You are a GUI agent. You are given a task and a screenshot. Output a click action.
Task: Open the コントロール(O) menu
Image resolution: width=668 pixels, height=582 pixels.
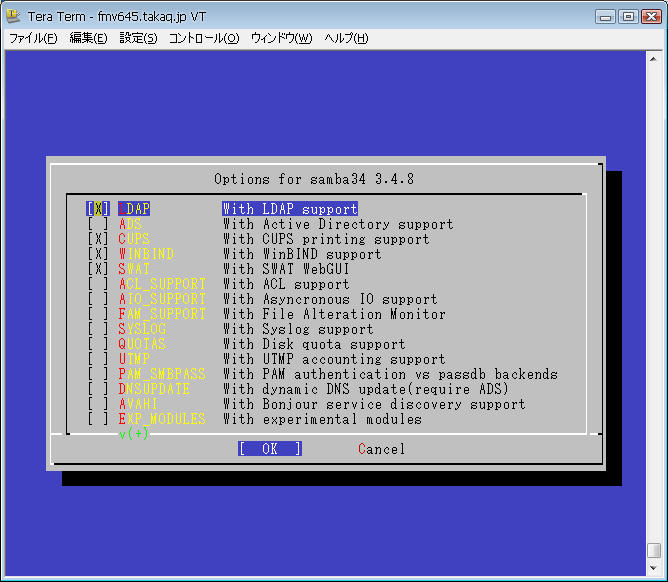[204, 38]
